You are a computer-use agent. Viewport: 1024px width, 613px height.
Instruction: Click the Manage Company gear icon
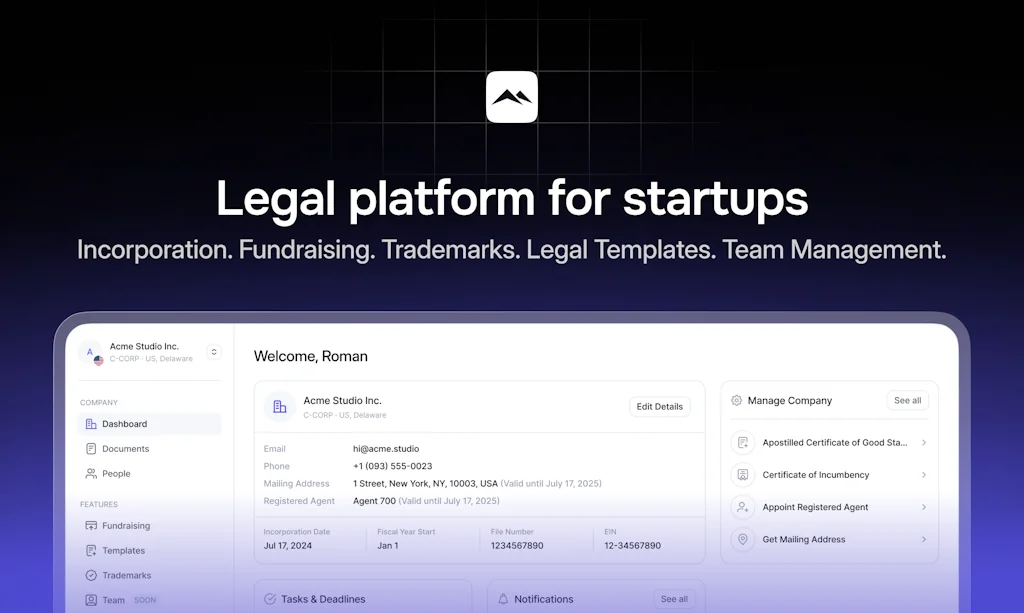coord(737,400)
